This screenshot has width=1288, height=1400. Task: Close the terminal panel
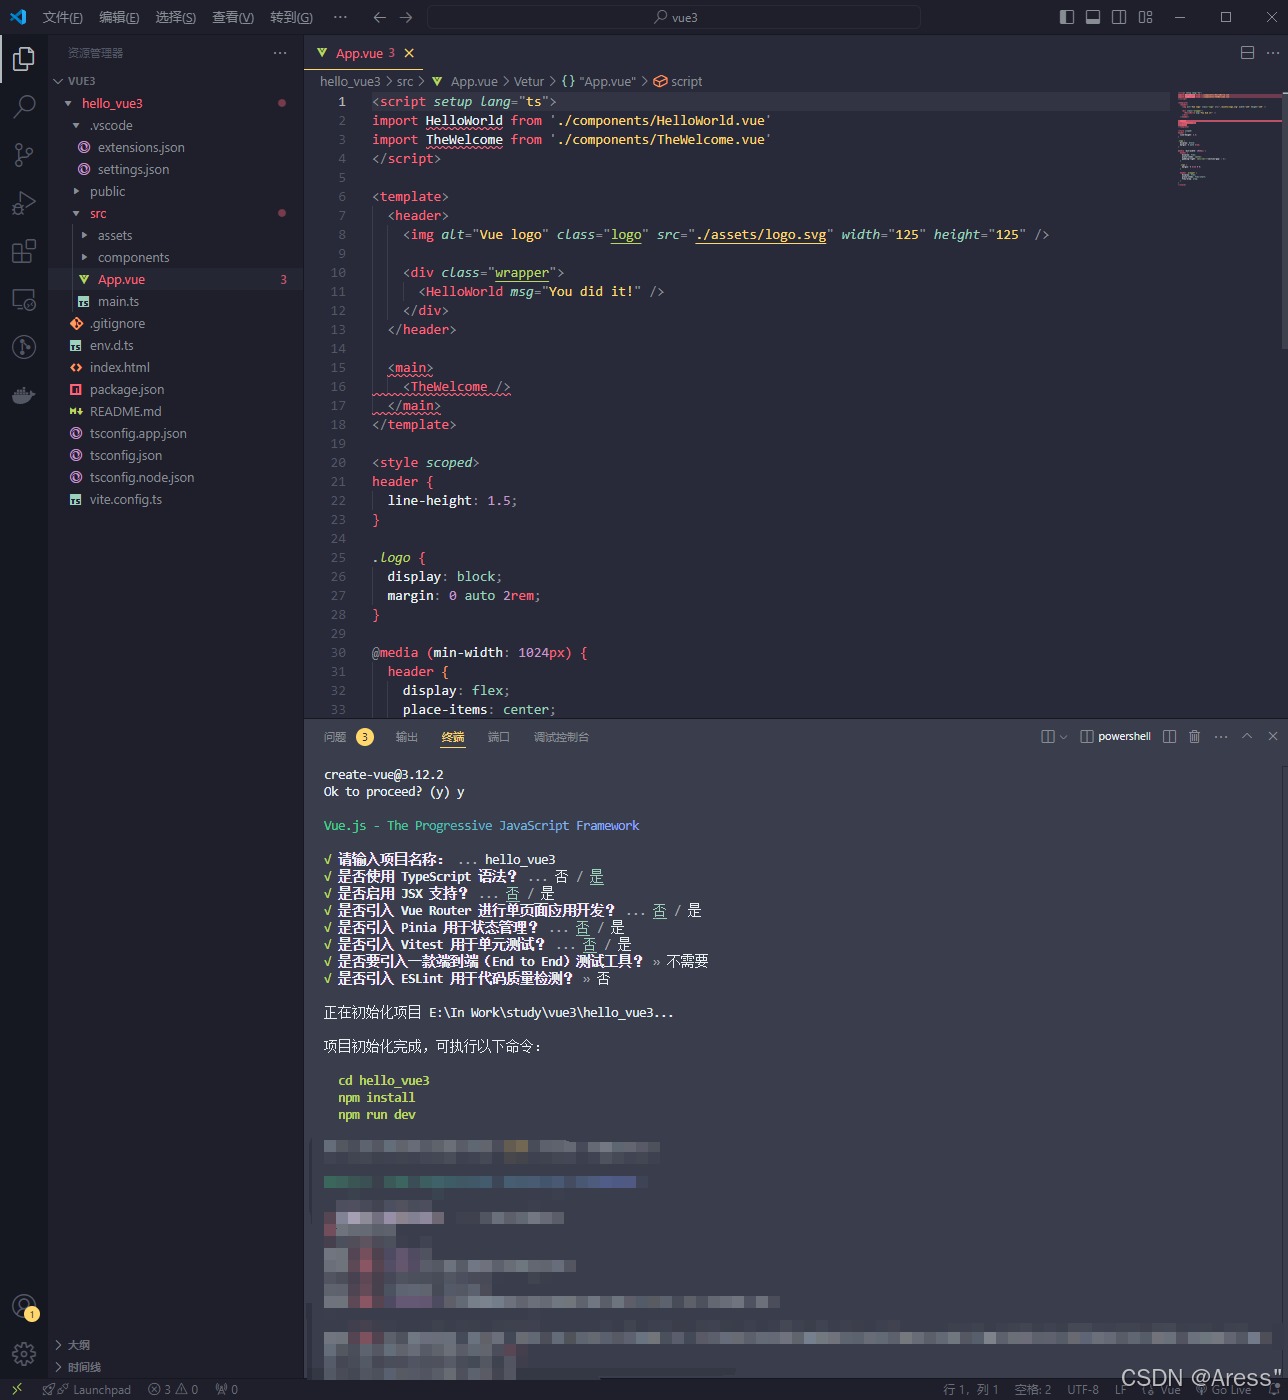pos(1273,736)
